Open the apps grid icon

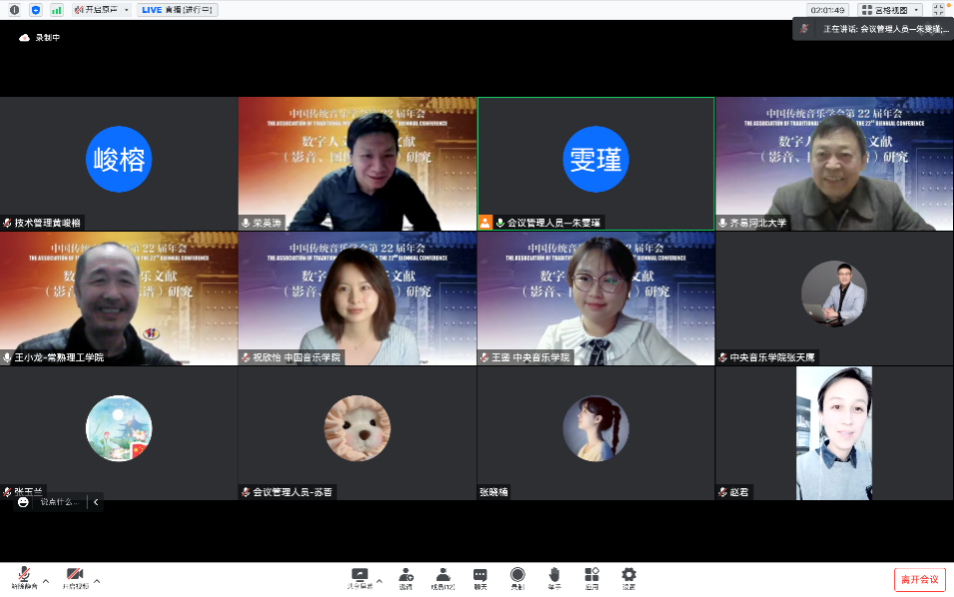click(591, 575)
